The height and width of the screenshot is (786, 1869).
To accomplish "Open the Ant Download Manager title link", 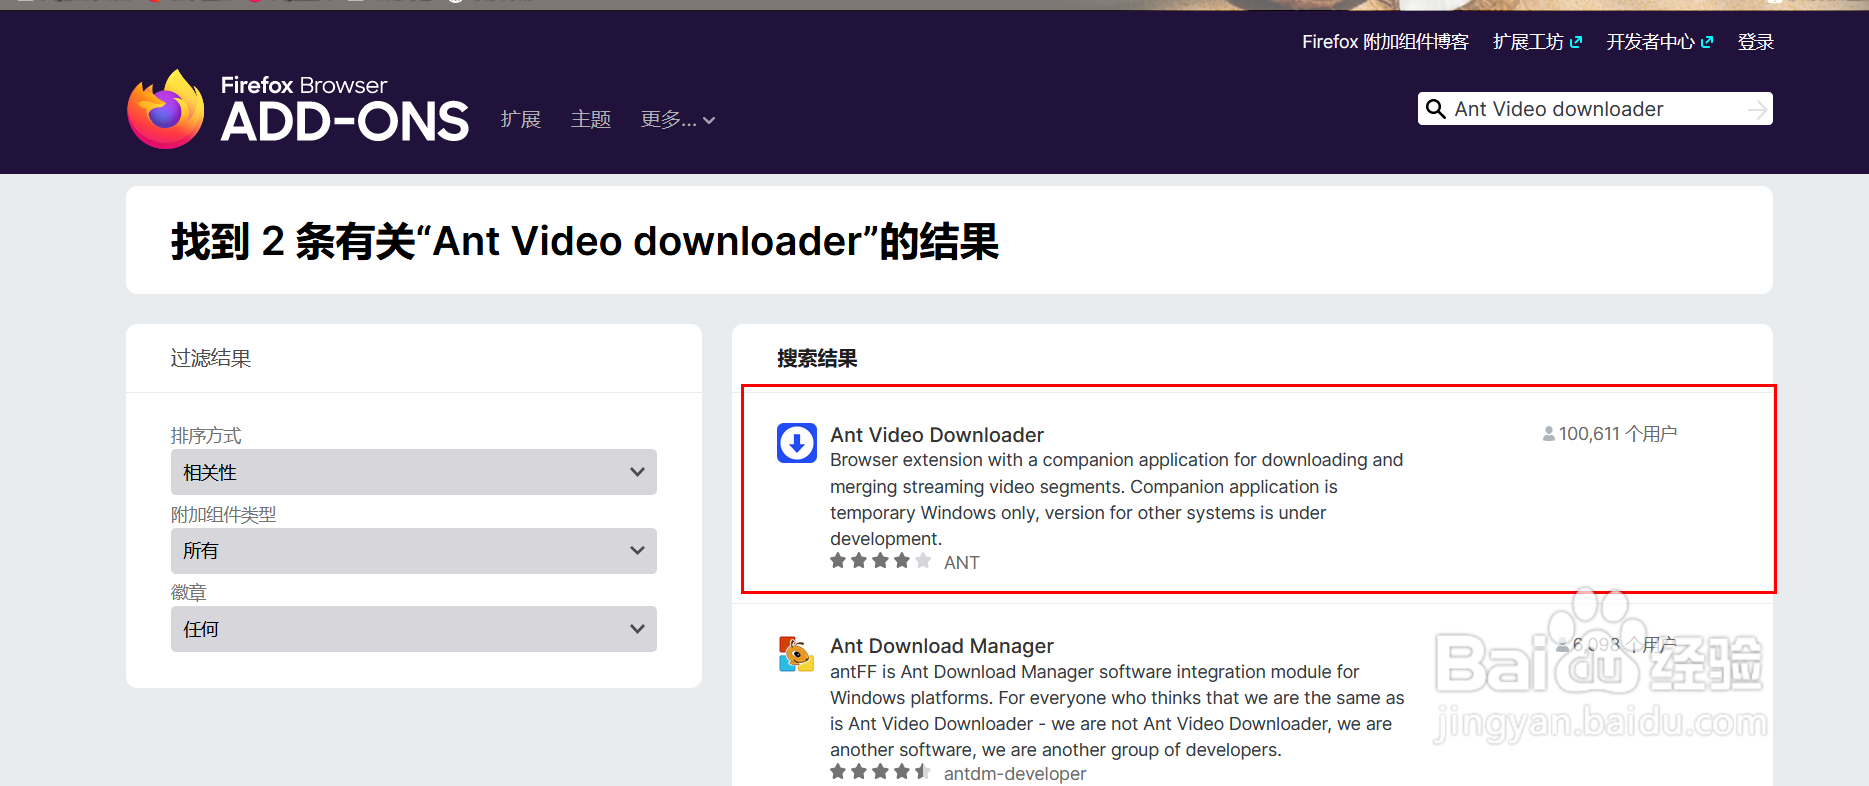I will point(942,646).
